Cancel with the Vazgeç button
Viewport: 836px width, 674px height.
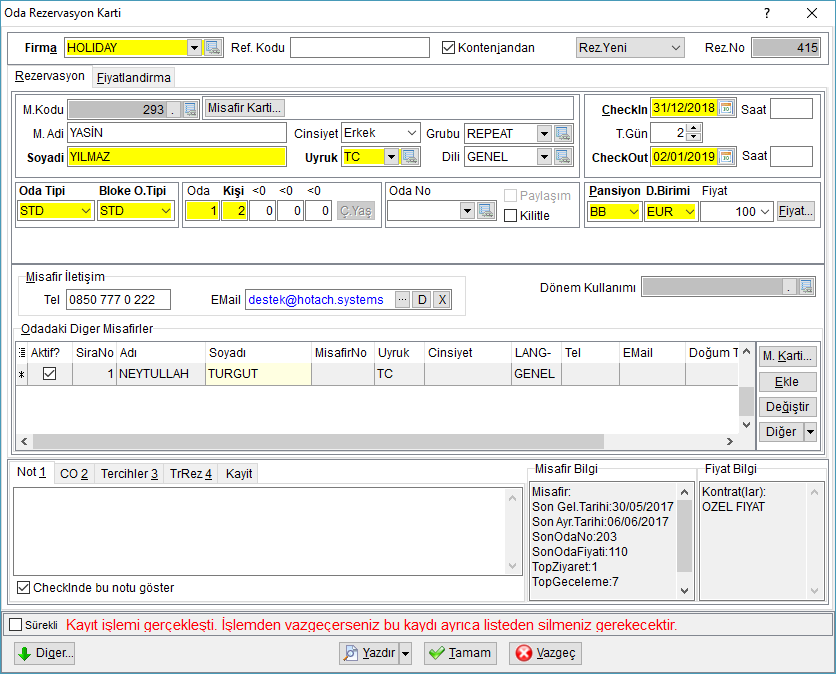(x=545, y=653)
